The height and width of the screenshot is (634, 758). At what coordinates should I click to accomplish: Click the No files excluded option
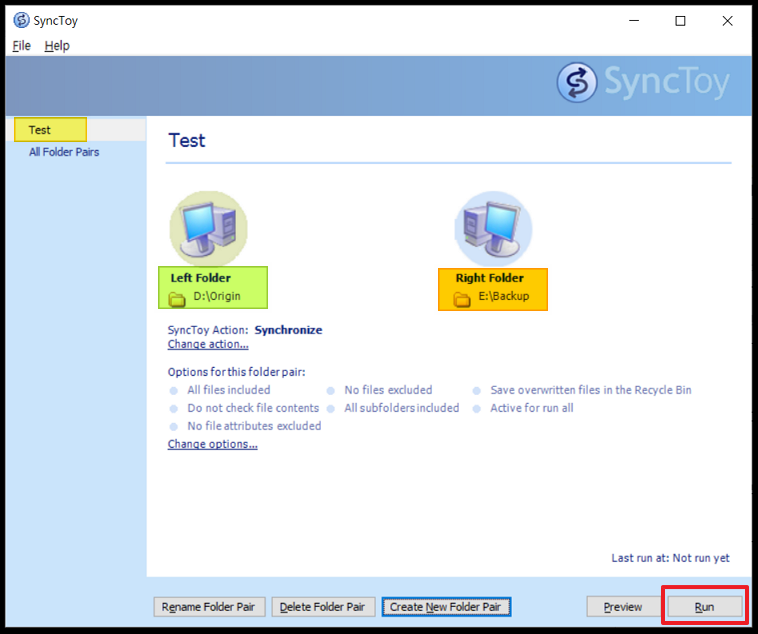pyautogui.click(x=388, y=390)
